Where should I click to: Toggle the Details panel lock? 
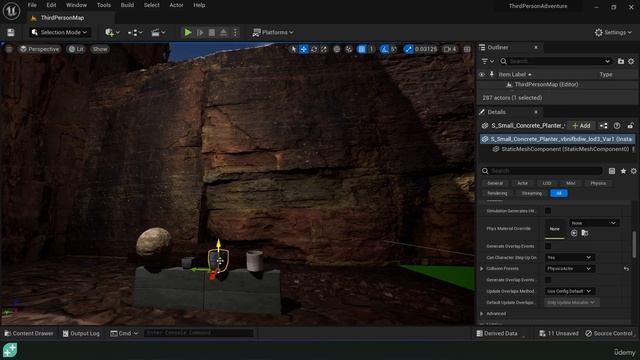click(x=631, y=126)
